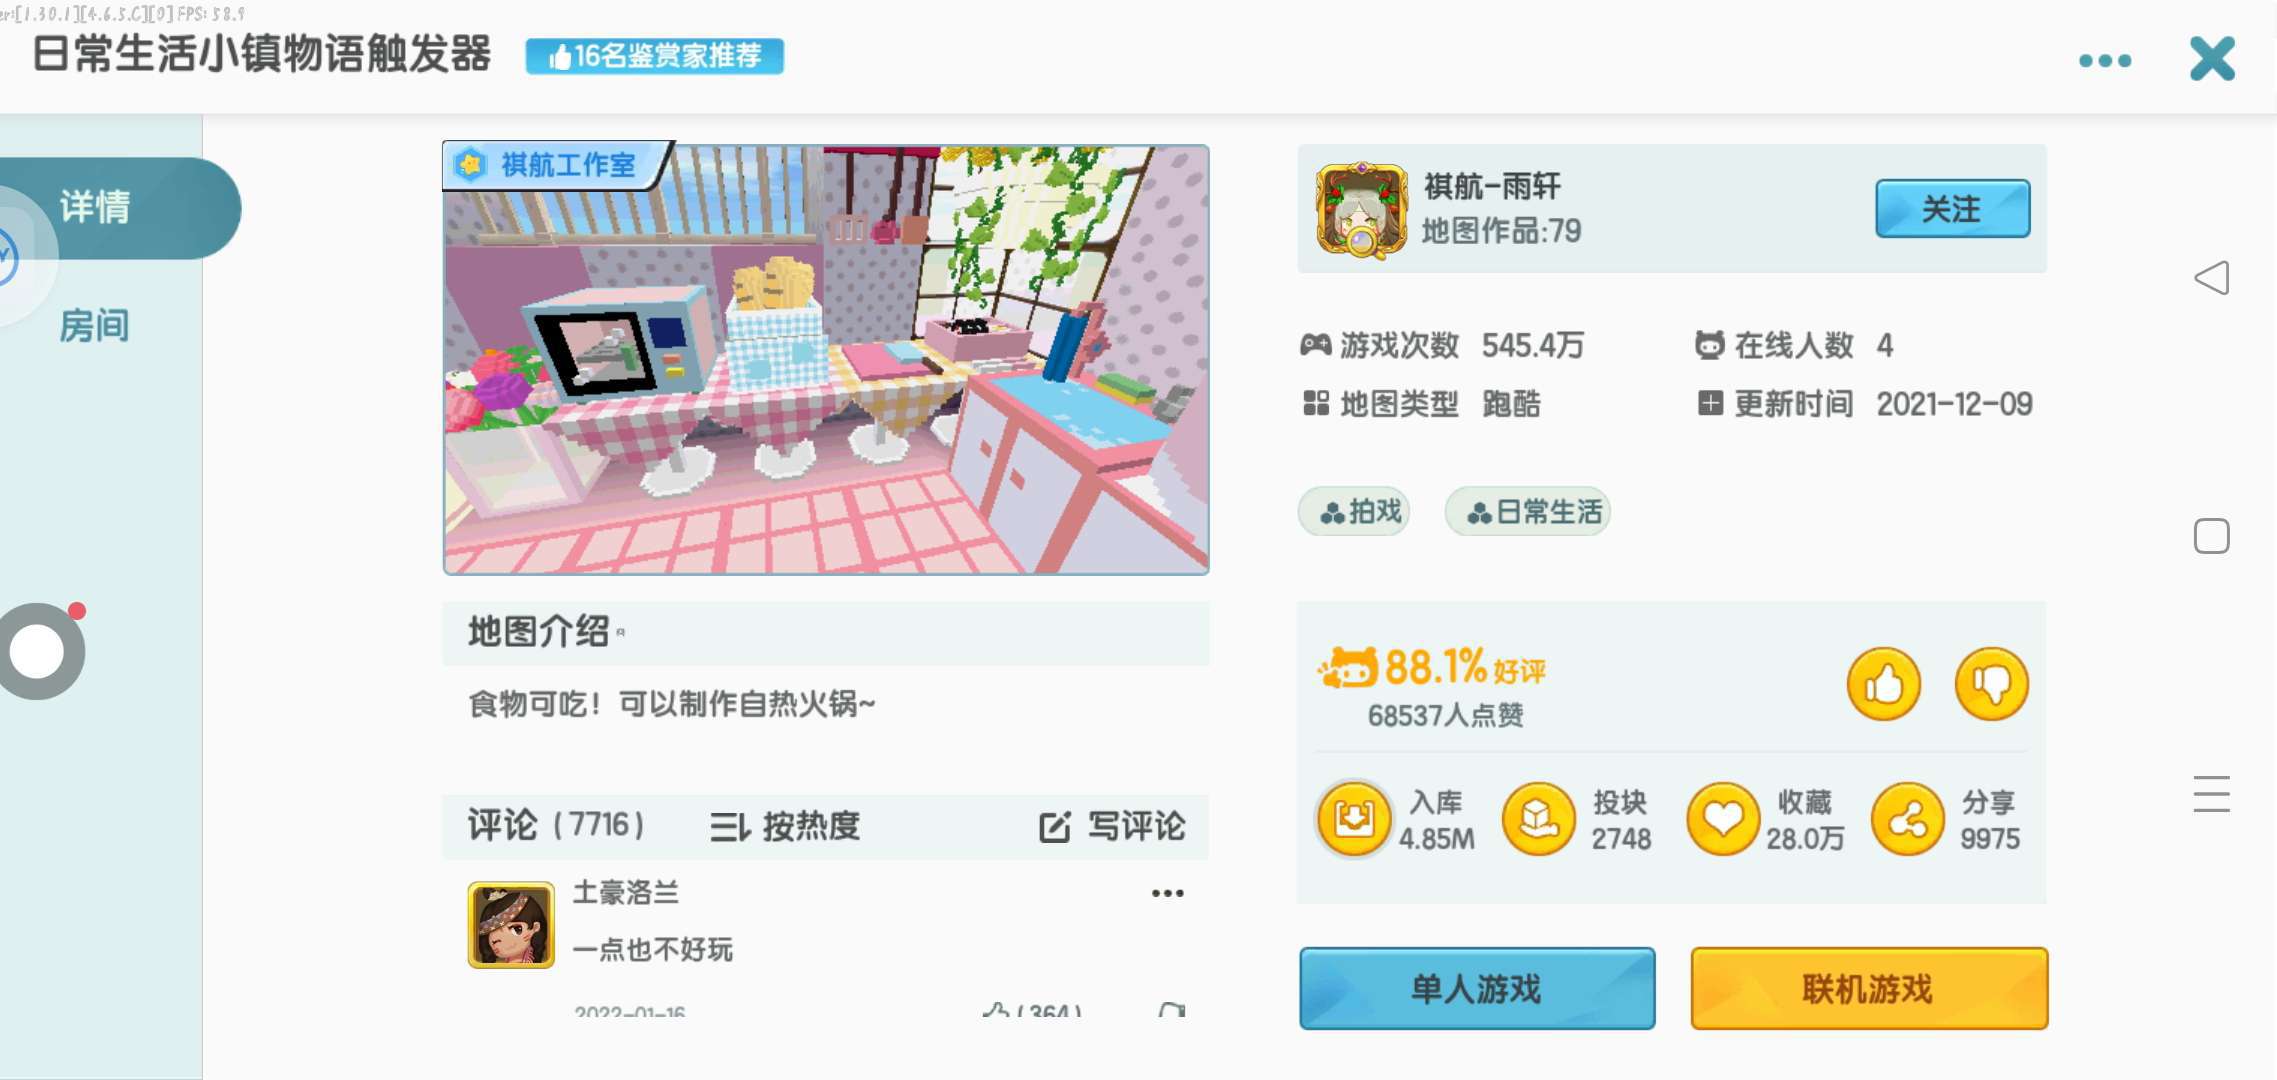2277x1080 pixels.
Task: Switch to the 房间 tab
Action: (x=94, y=326)
